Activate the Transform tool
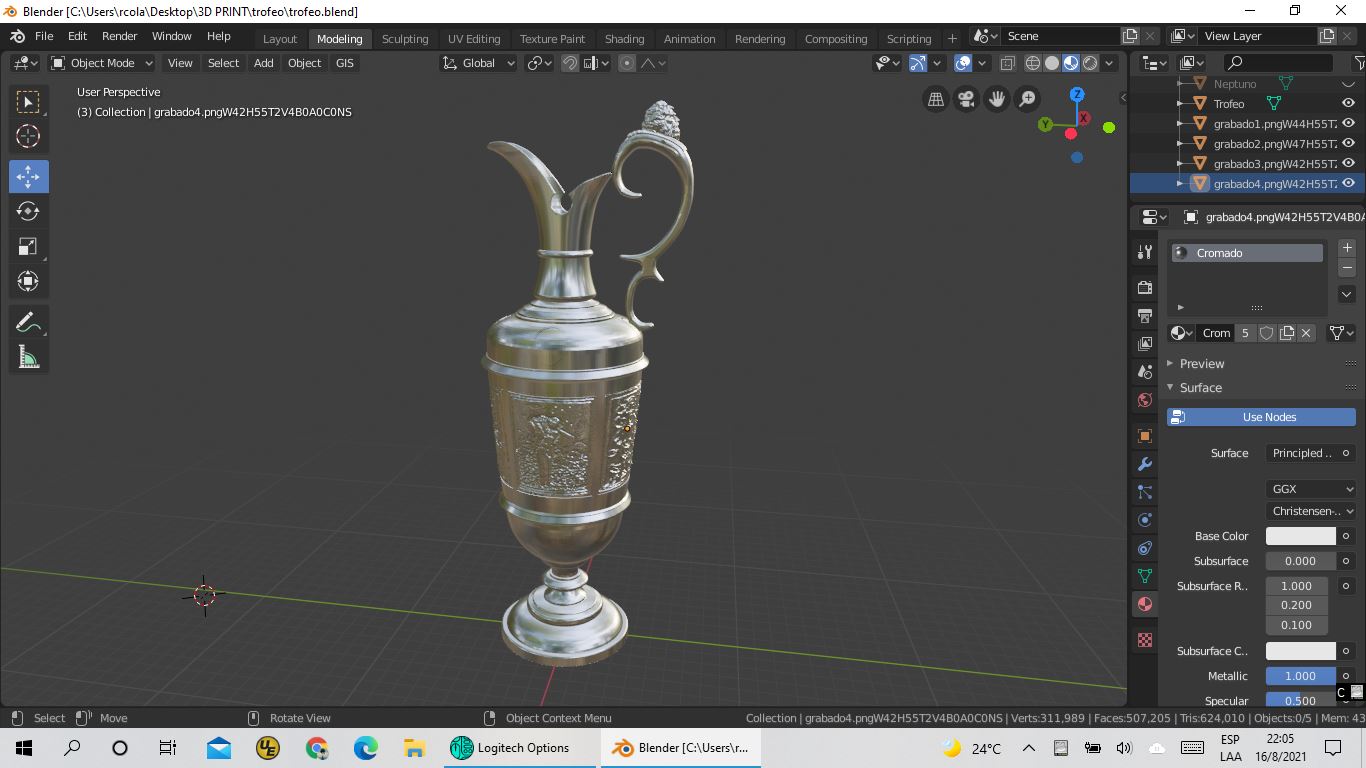 28,281
